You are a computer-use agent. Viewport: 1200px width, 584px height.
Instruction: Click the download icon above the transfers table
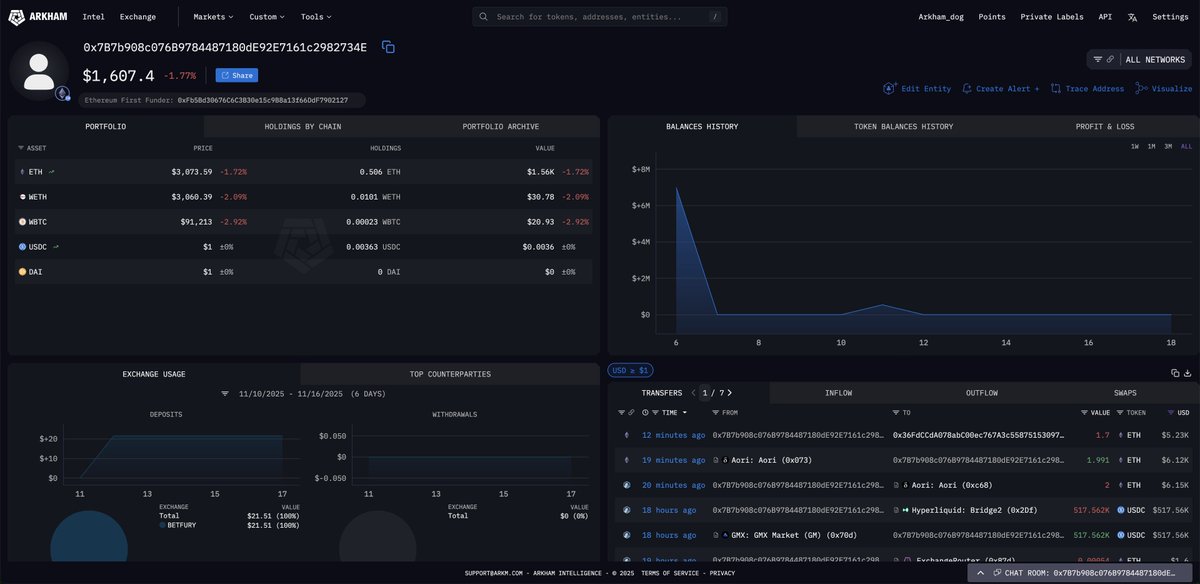(1187, 373)
